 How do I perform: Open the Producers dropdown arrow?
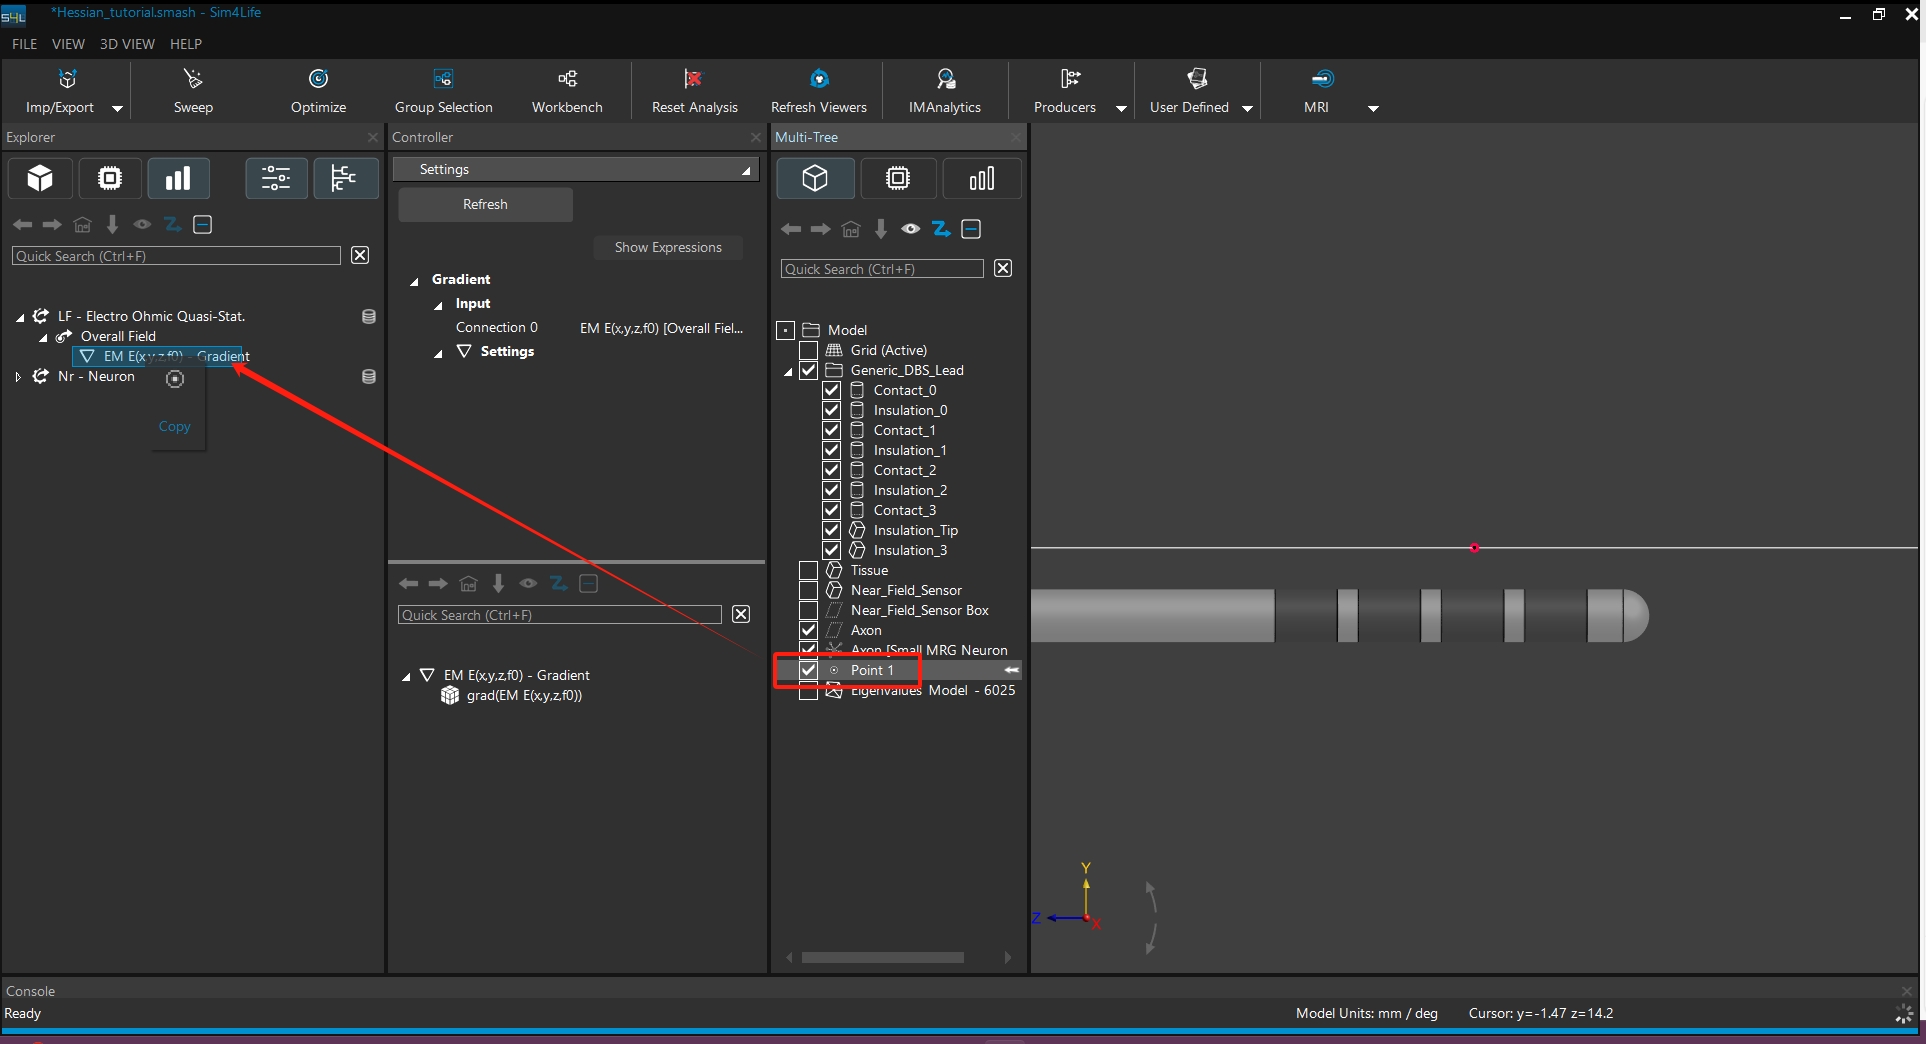[x=1121, y=108]
